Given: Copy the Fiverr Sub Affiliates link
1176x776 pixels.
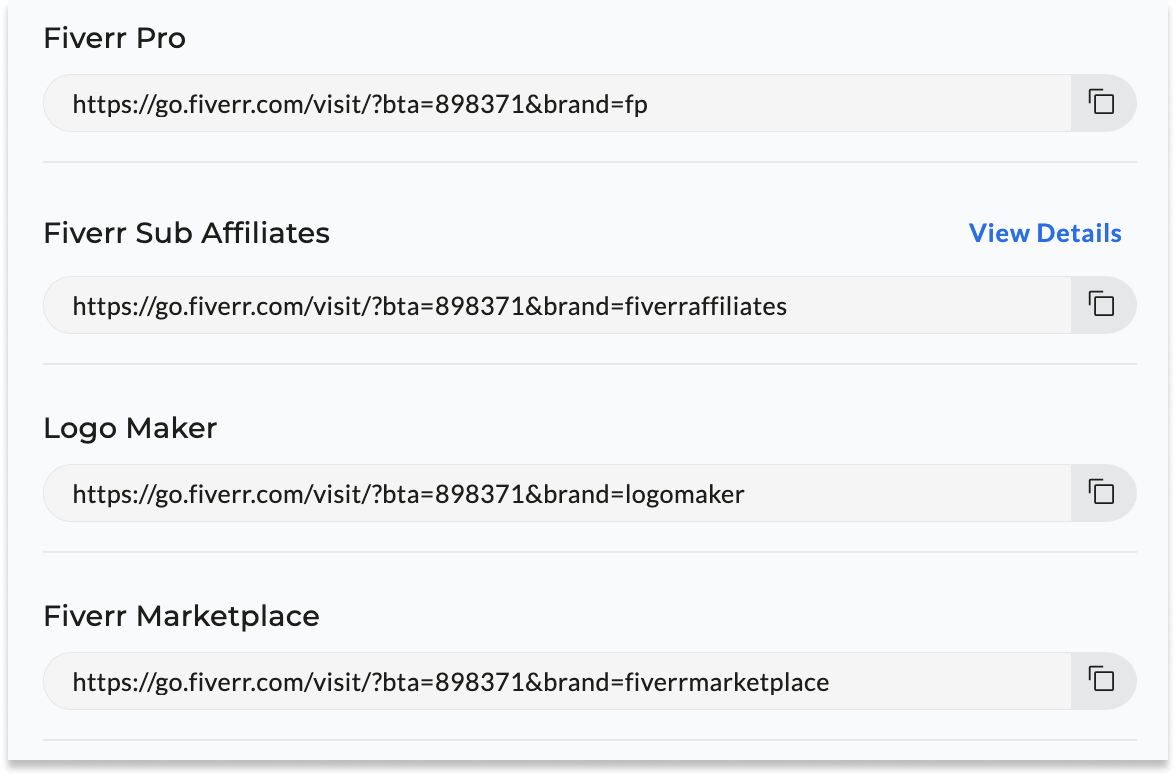Looking at the screenshot, I should coord(1102,305).
